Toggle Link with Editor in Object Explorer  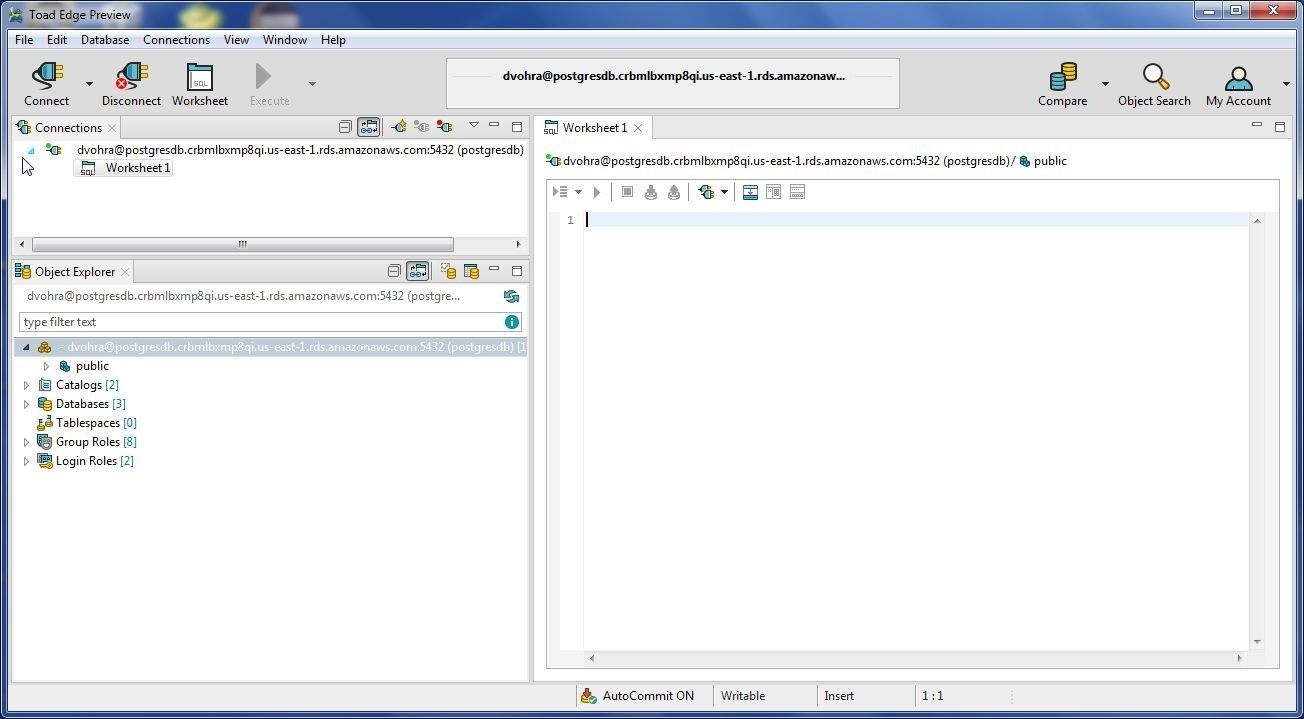coord(418,271)
